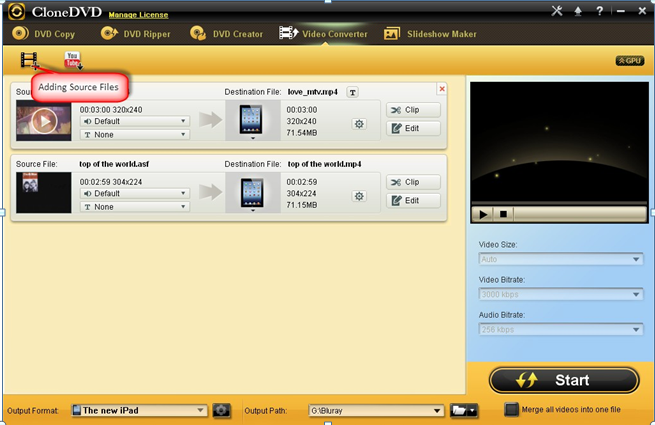Screen dimensions: 655x425
Task: Open help question mark icon
Action: coord(599,11)
